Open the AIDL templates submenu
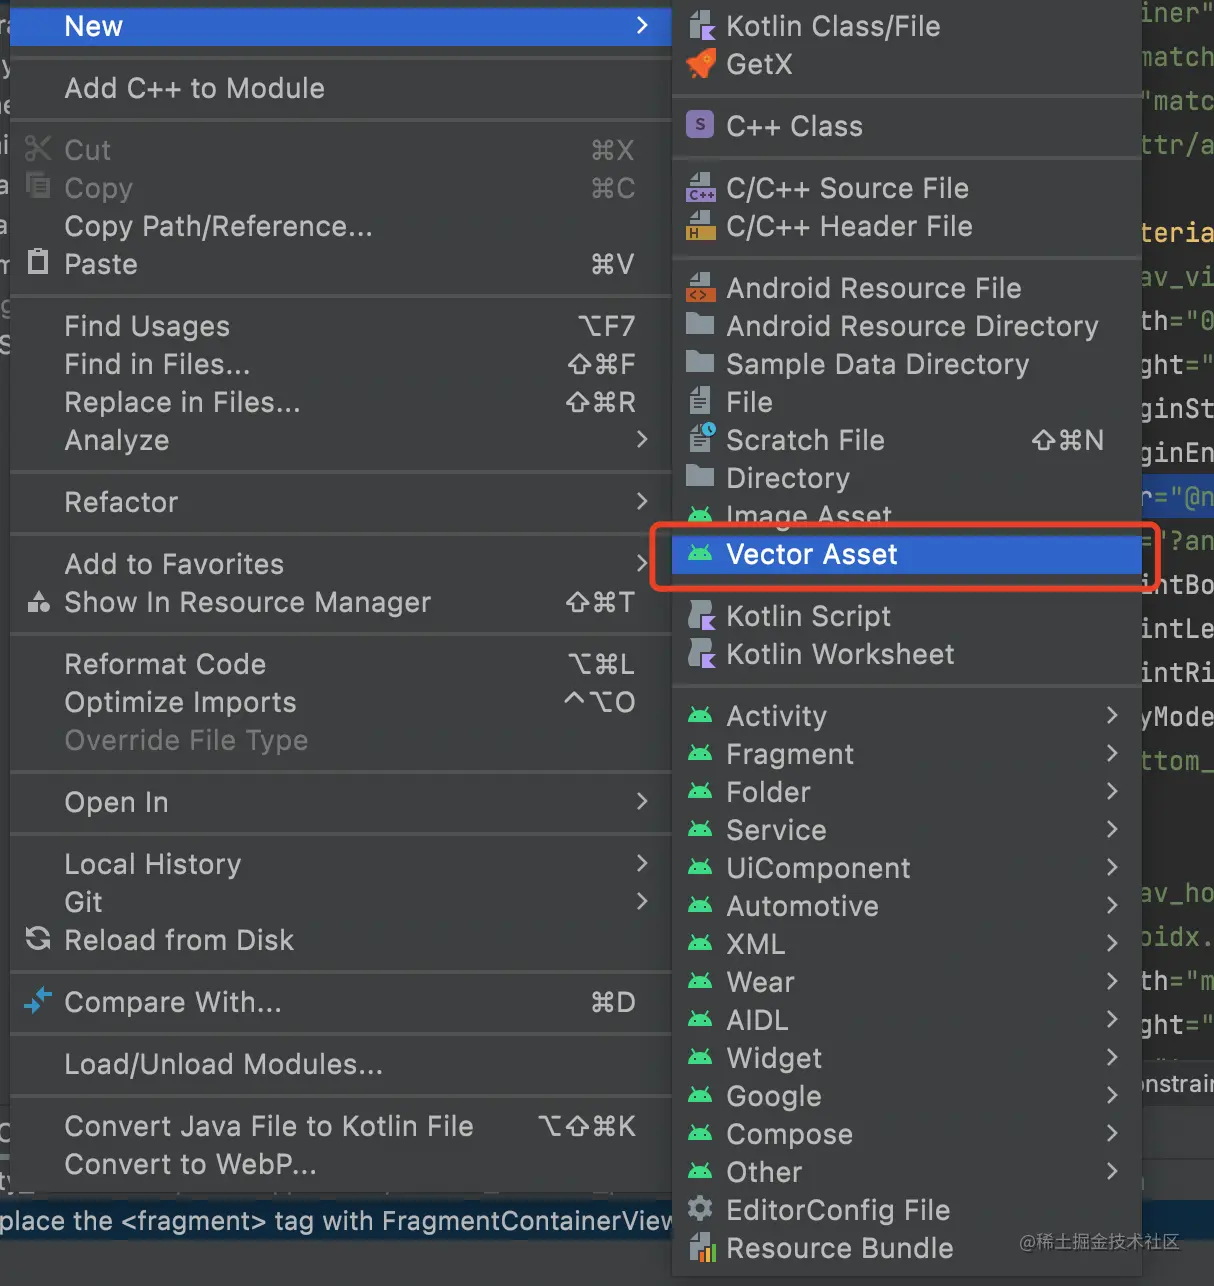This screenshot has width=1214, height=1286. pyautogui.click(x=907, y=1020)
